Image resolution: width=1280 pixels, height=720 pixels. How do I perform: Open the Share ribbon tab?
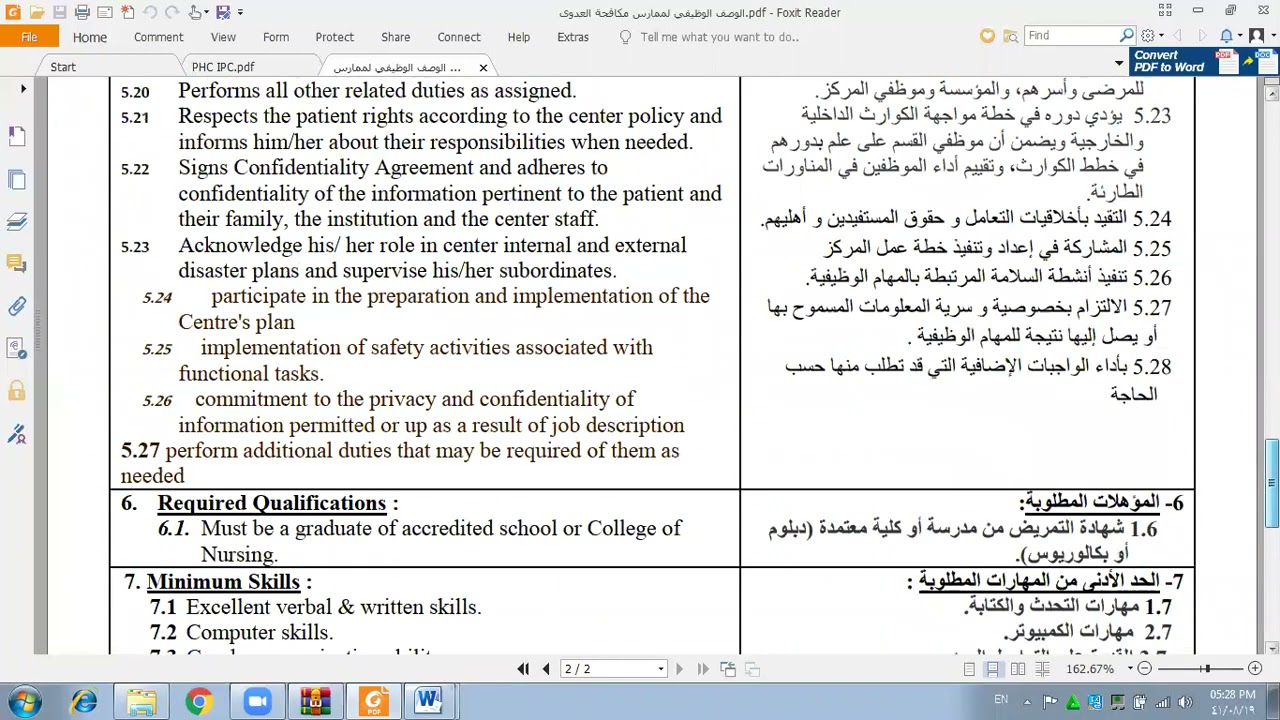click(x=395, y=37)
